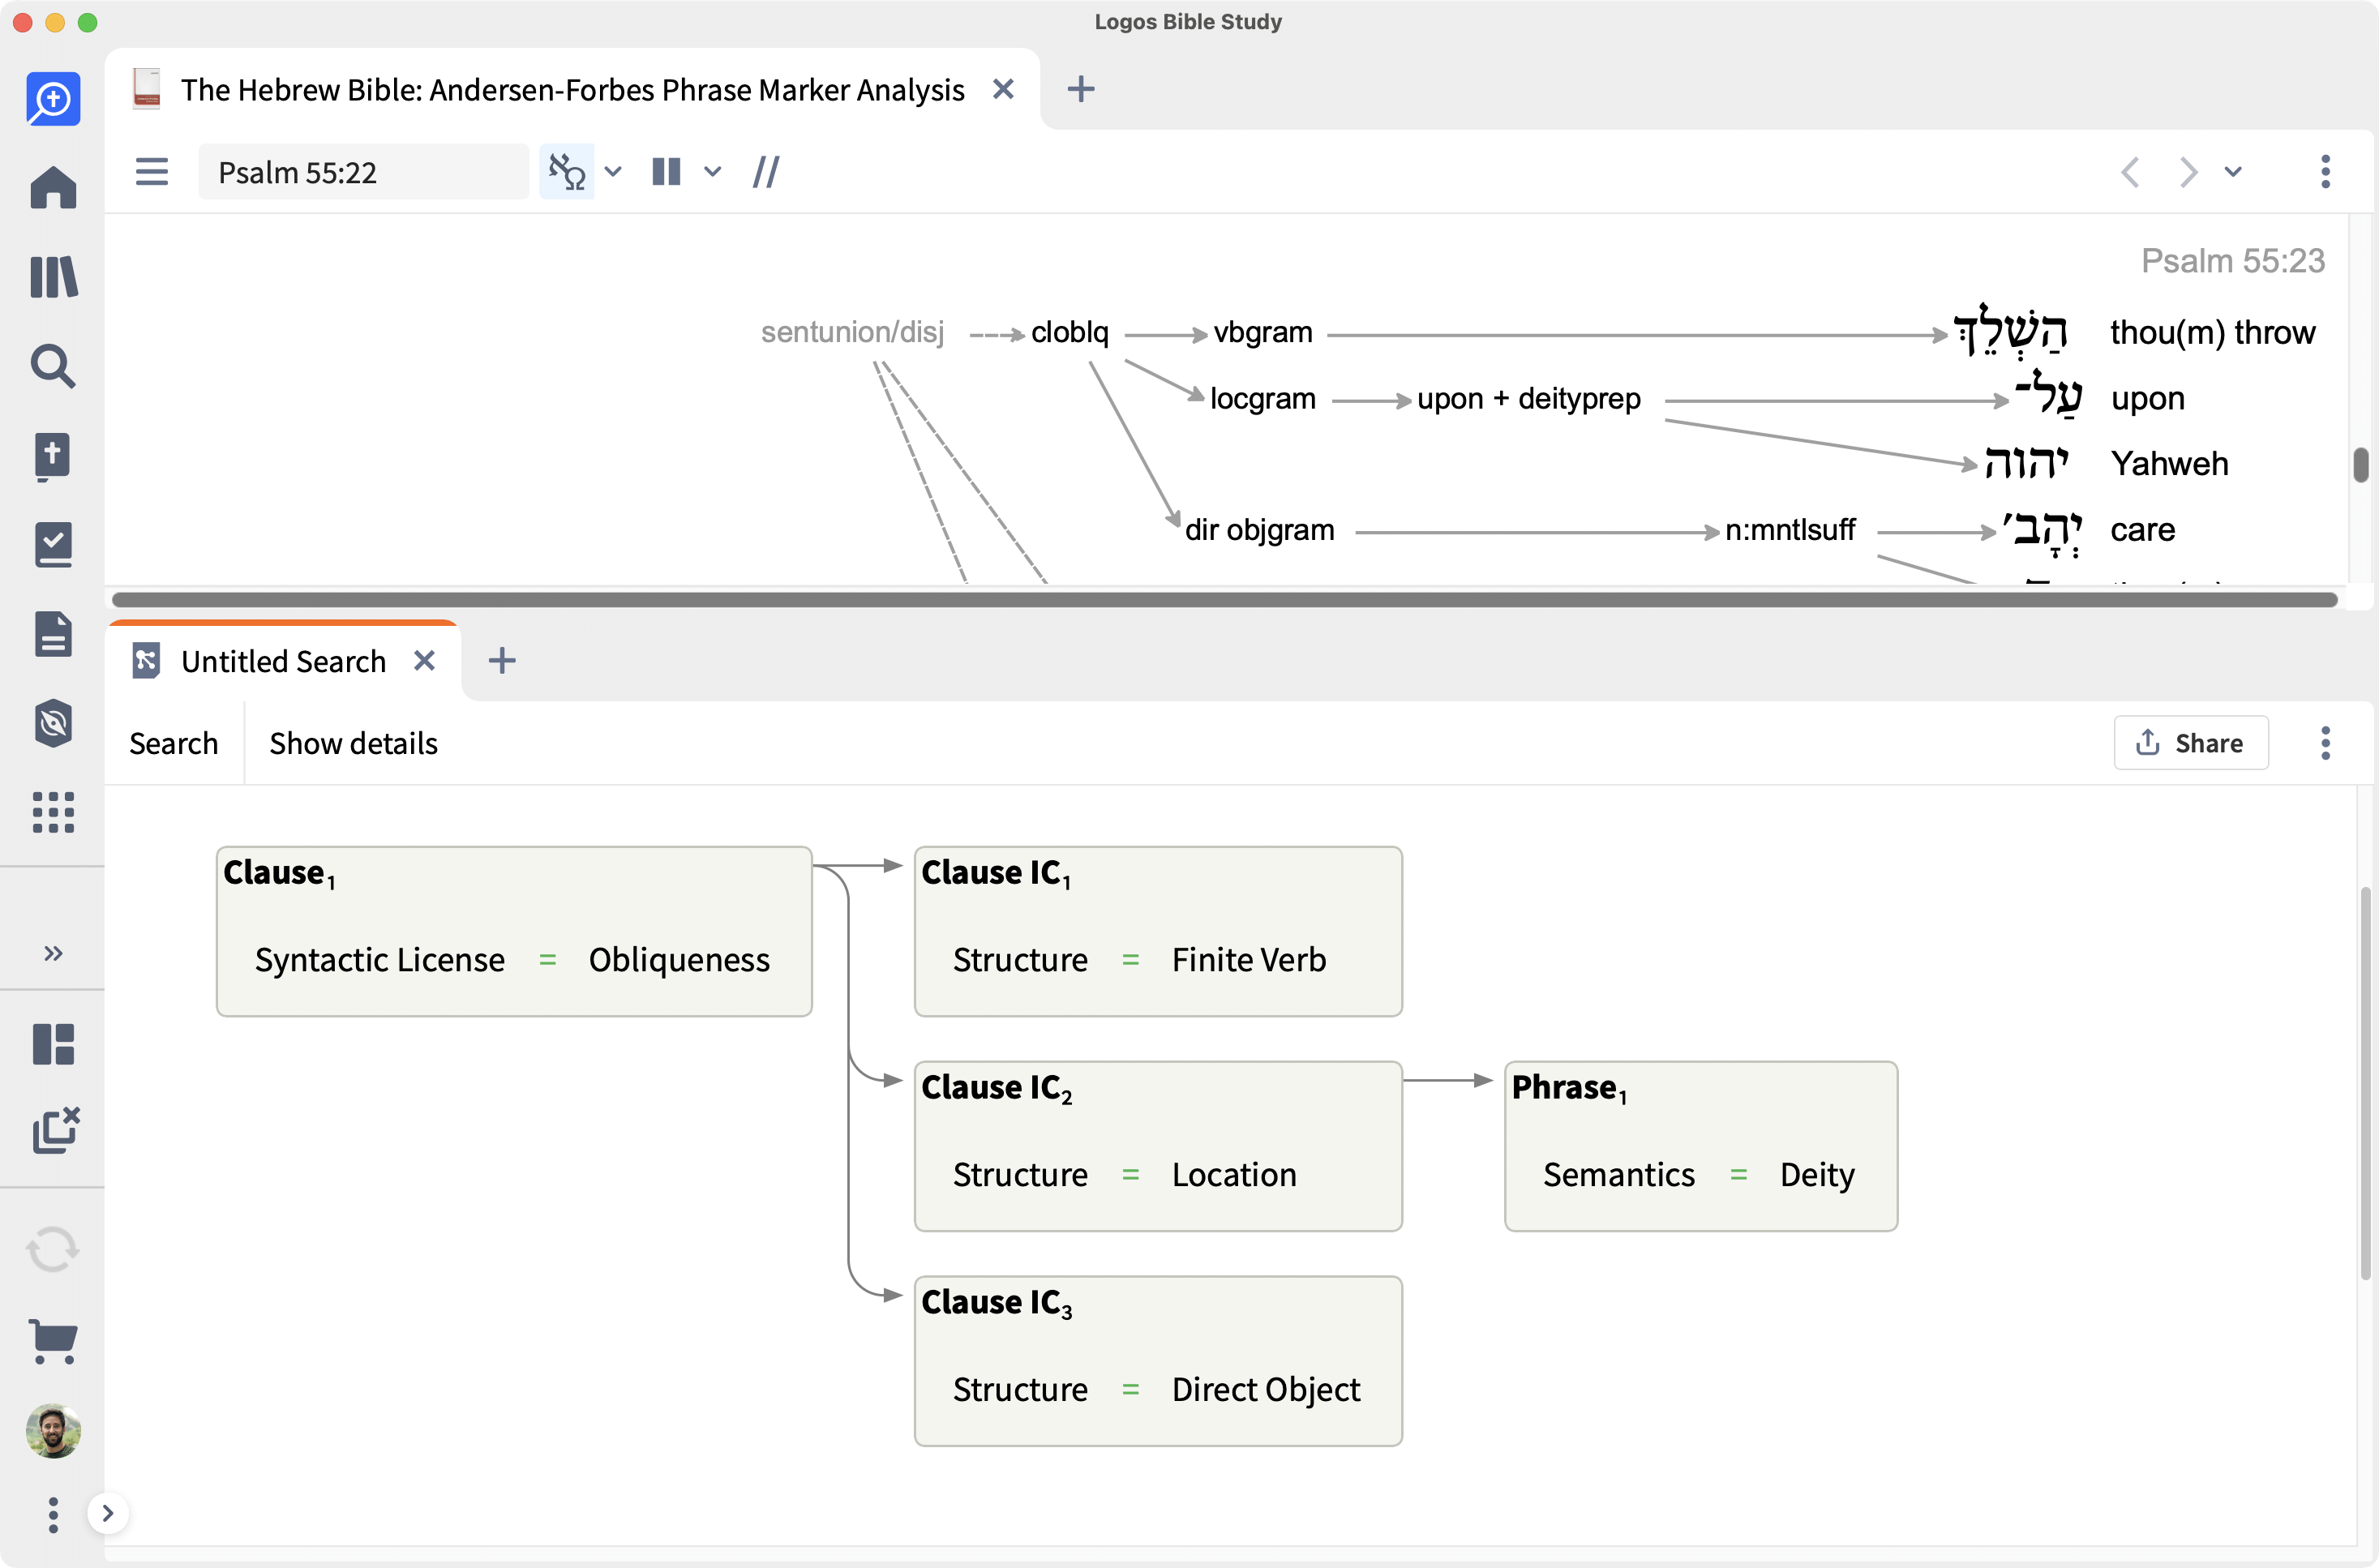
Task: Click the Psalm 55:22 reference box
Action: tap(363, 172)
